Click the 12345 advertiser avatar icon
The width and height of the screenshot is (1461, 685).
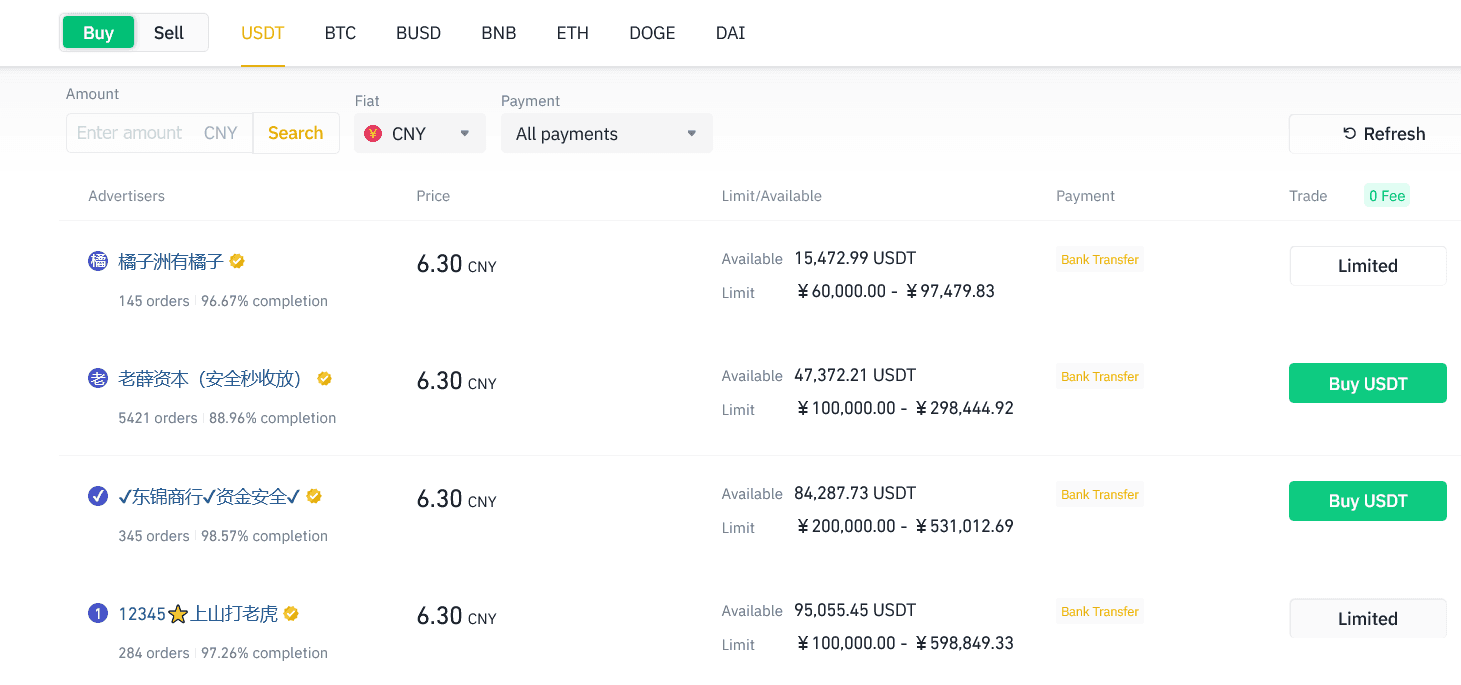pos(98,614)
